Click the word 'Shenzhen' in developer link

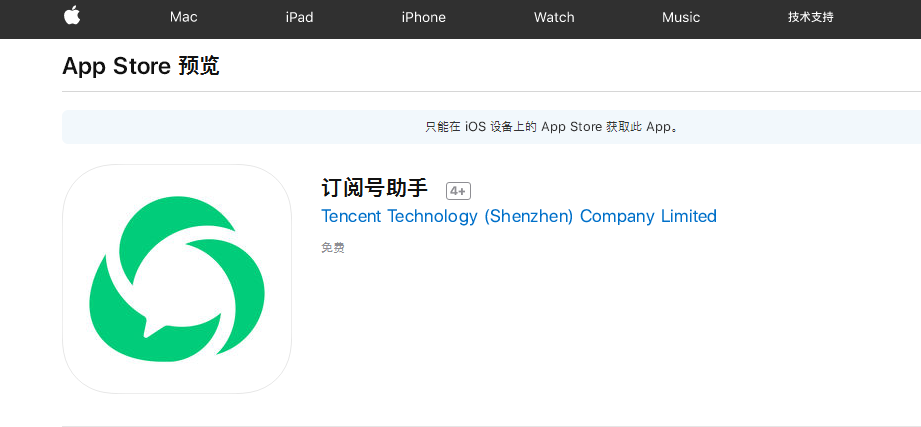tap(529, 216)
